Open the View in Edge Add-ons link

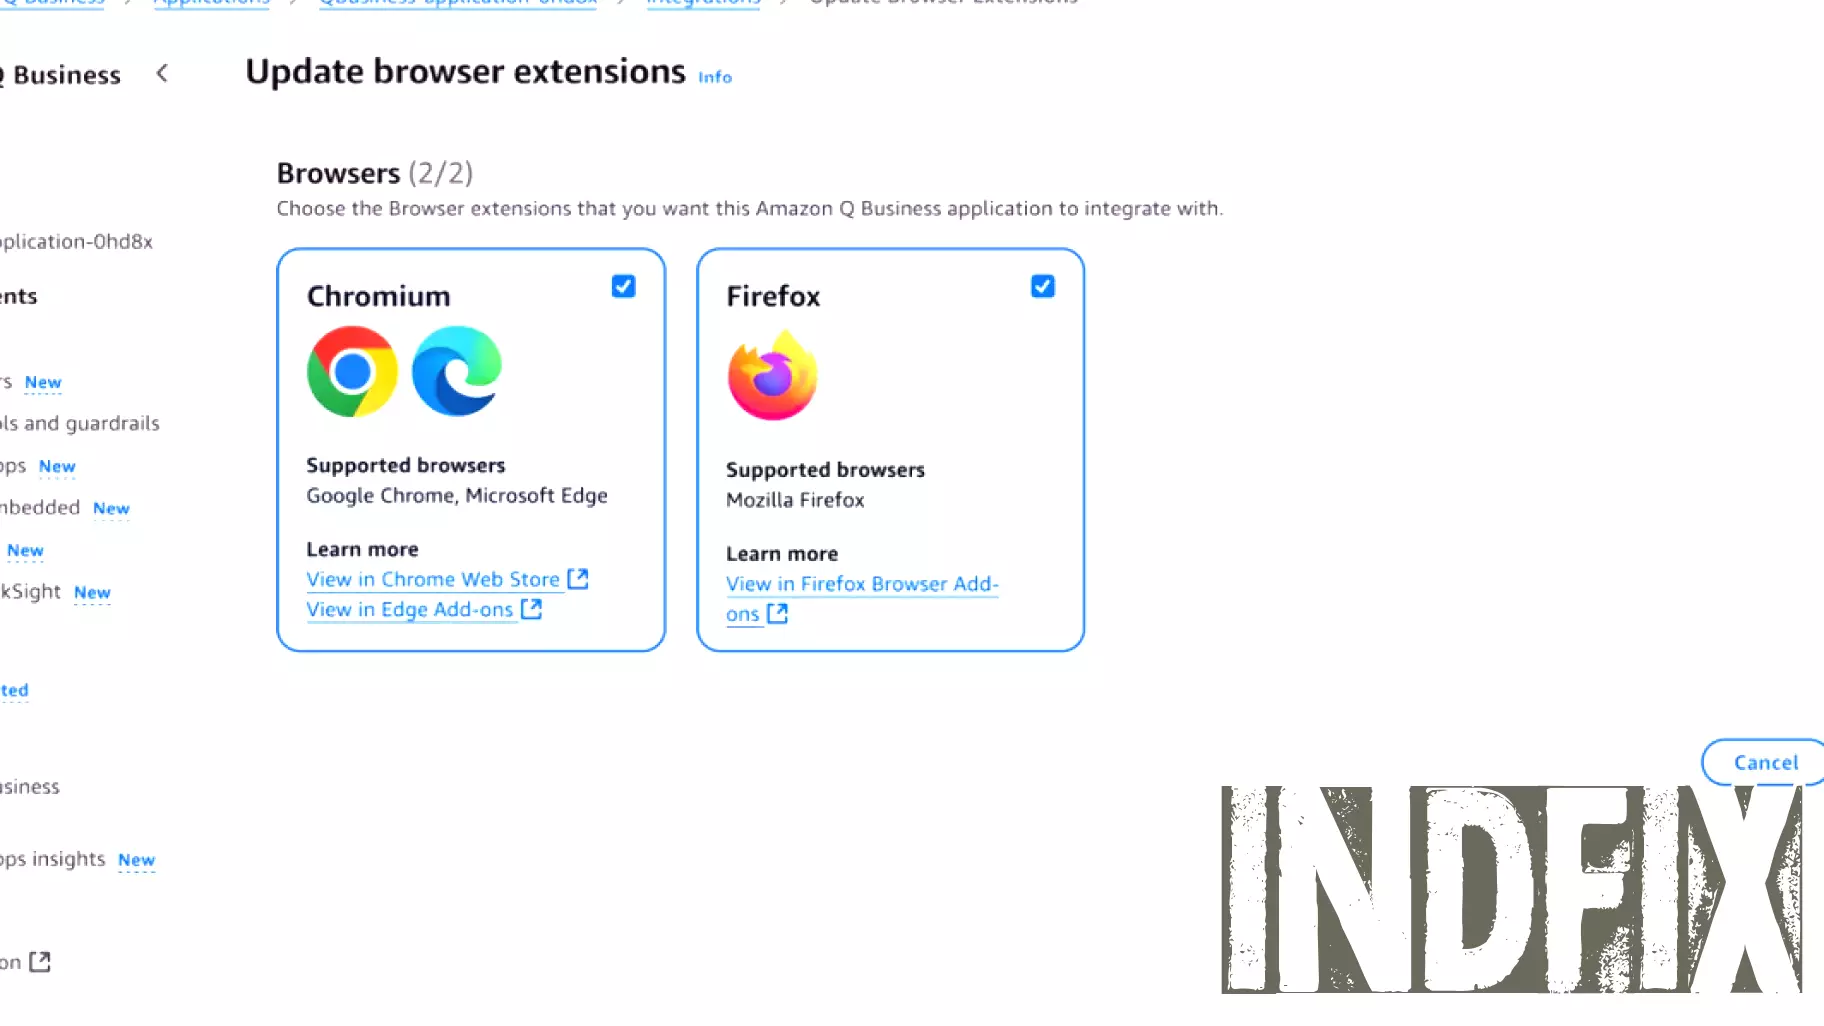409,609
